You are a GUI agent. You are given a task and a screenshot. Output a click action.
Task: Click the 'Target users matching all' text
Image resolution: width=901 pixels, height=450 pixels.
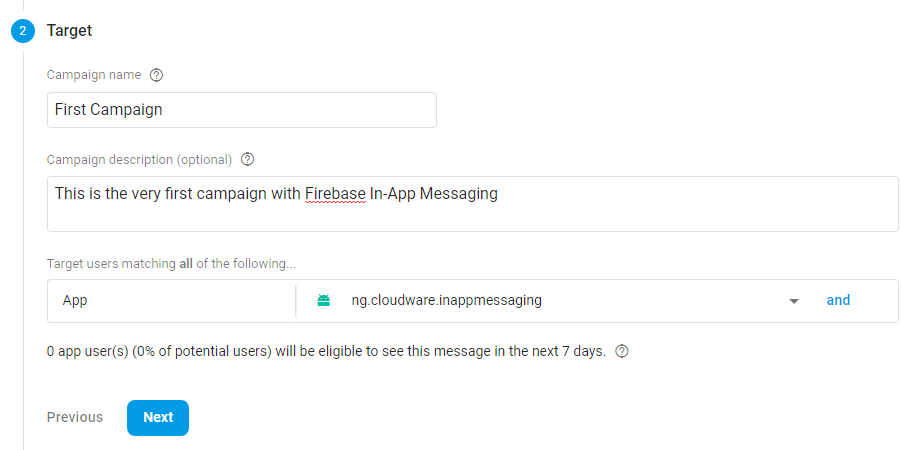pyautogui.click(x=171, y=264)
